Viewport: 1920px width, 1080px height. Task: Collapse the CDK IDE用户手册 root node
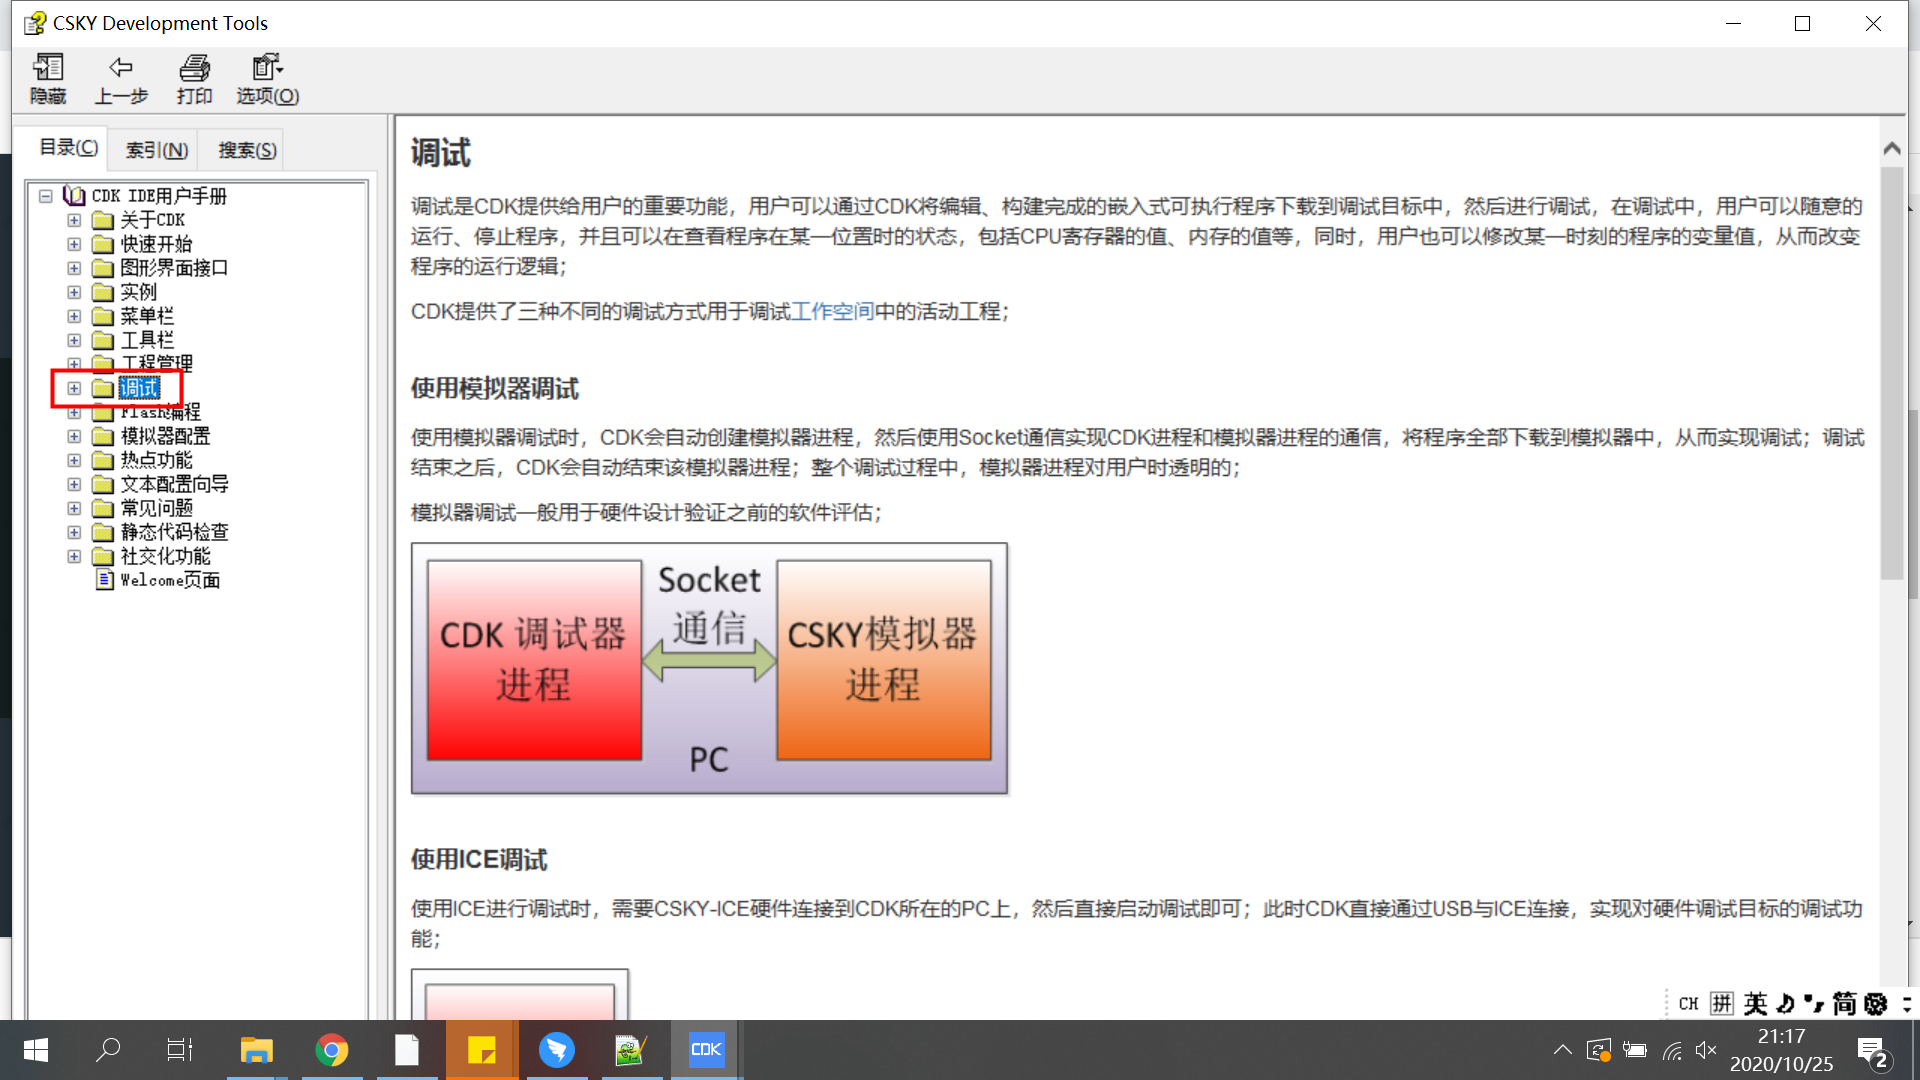[45, 195]
